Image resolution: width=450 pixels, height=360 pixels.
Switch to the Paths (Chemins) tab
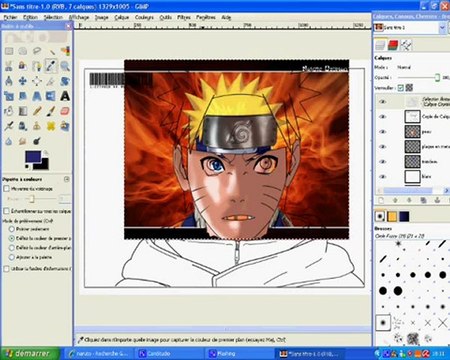point(406,45)
